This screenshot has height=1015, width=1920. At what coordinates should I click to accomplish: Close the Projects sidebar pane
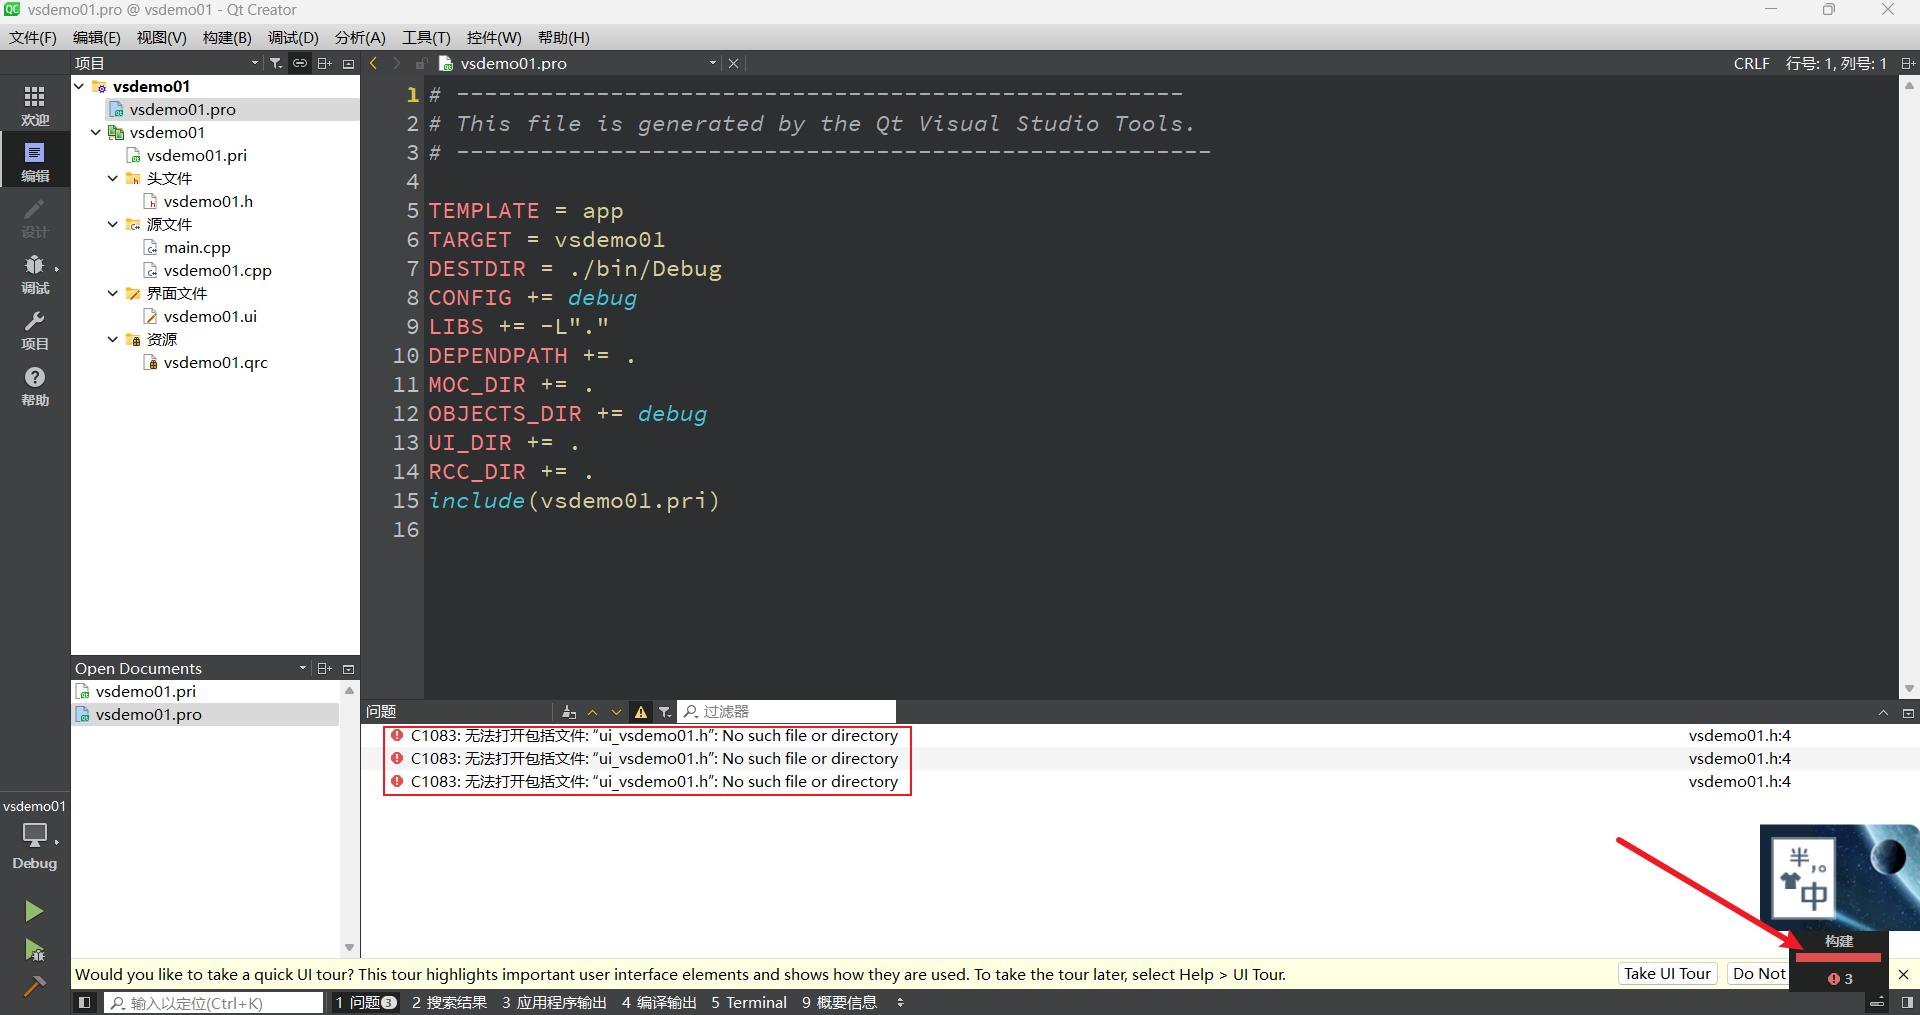pos(348,63)
